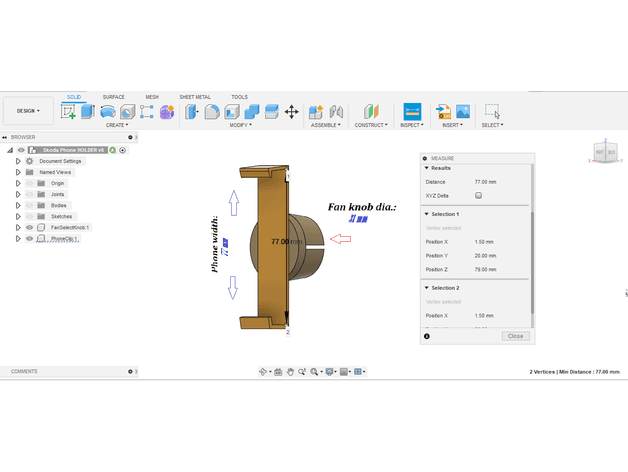Collapse the Results section in Measure
This screenshot has height=472, width=628.
[427, 168]
